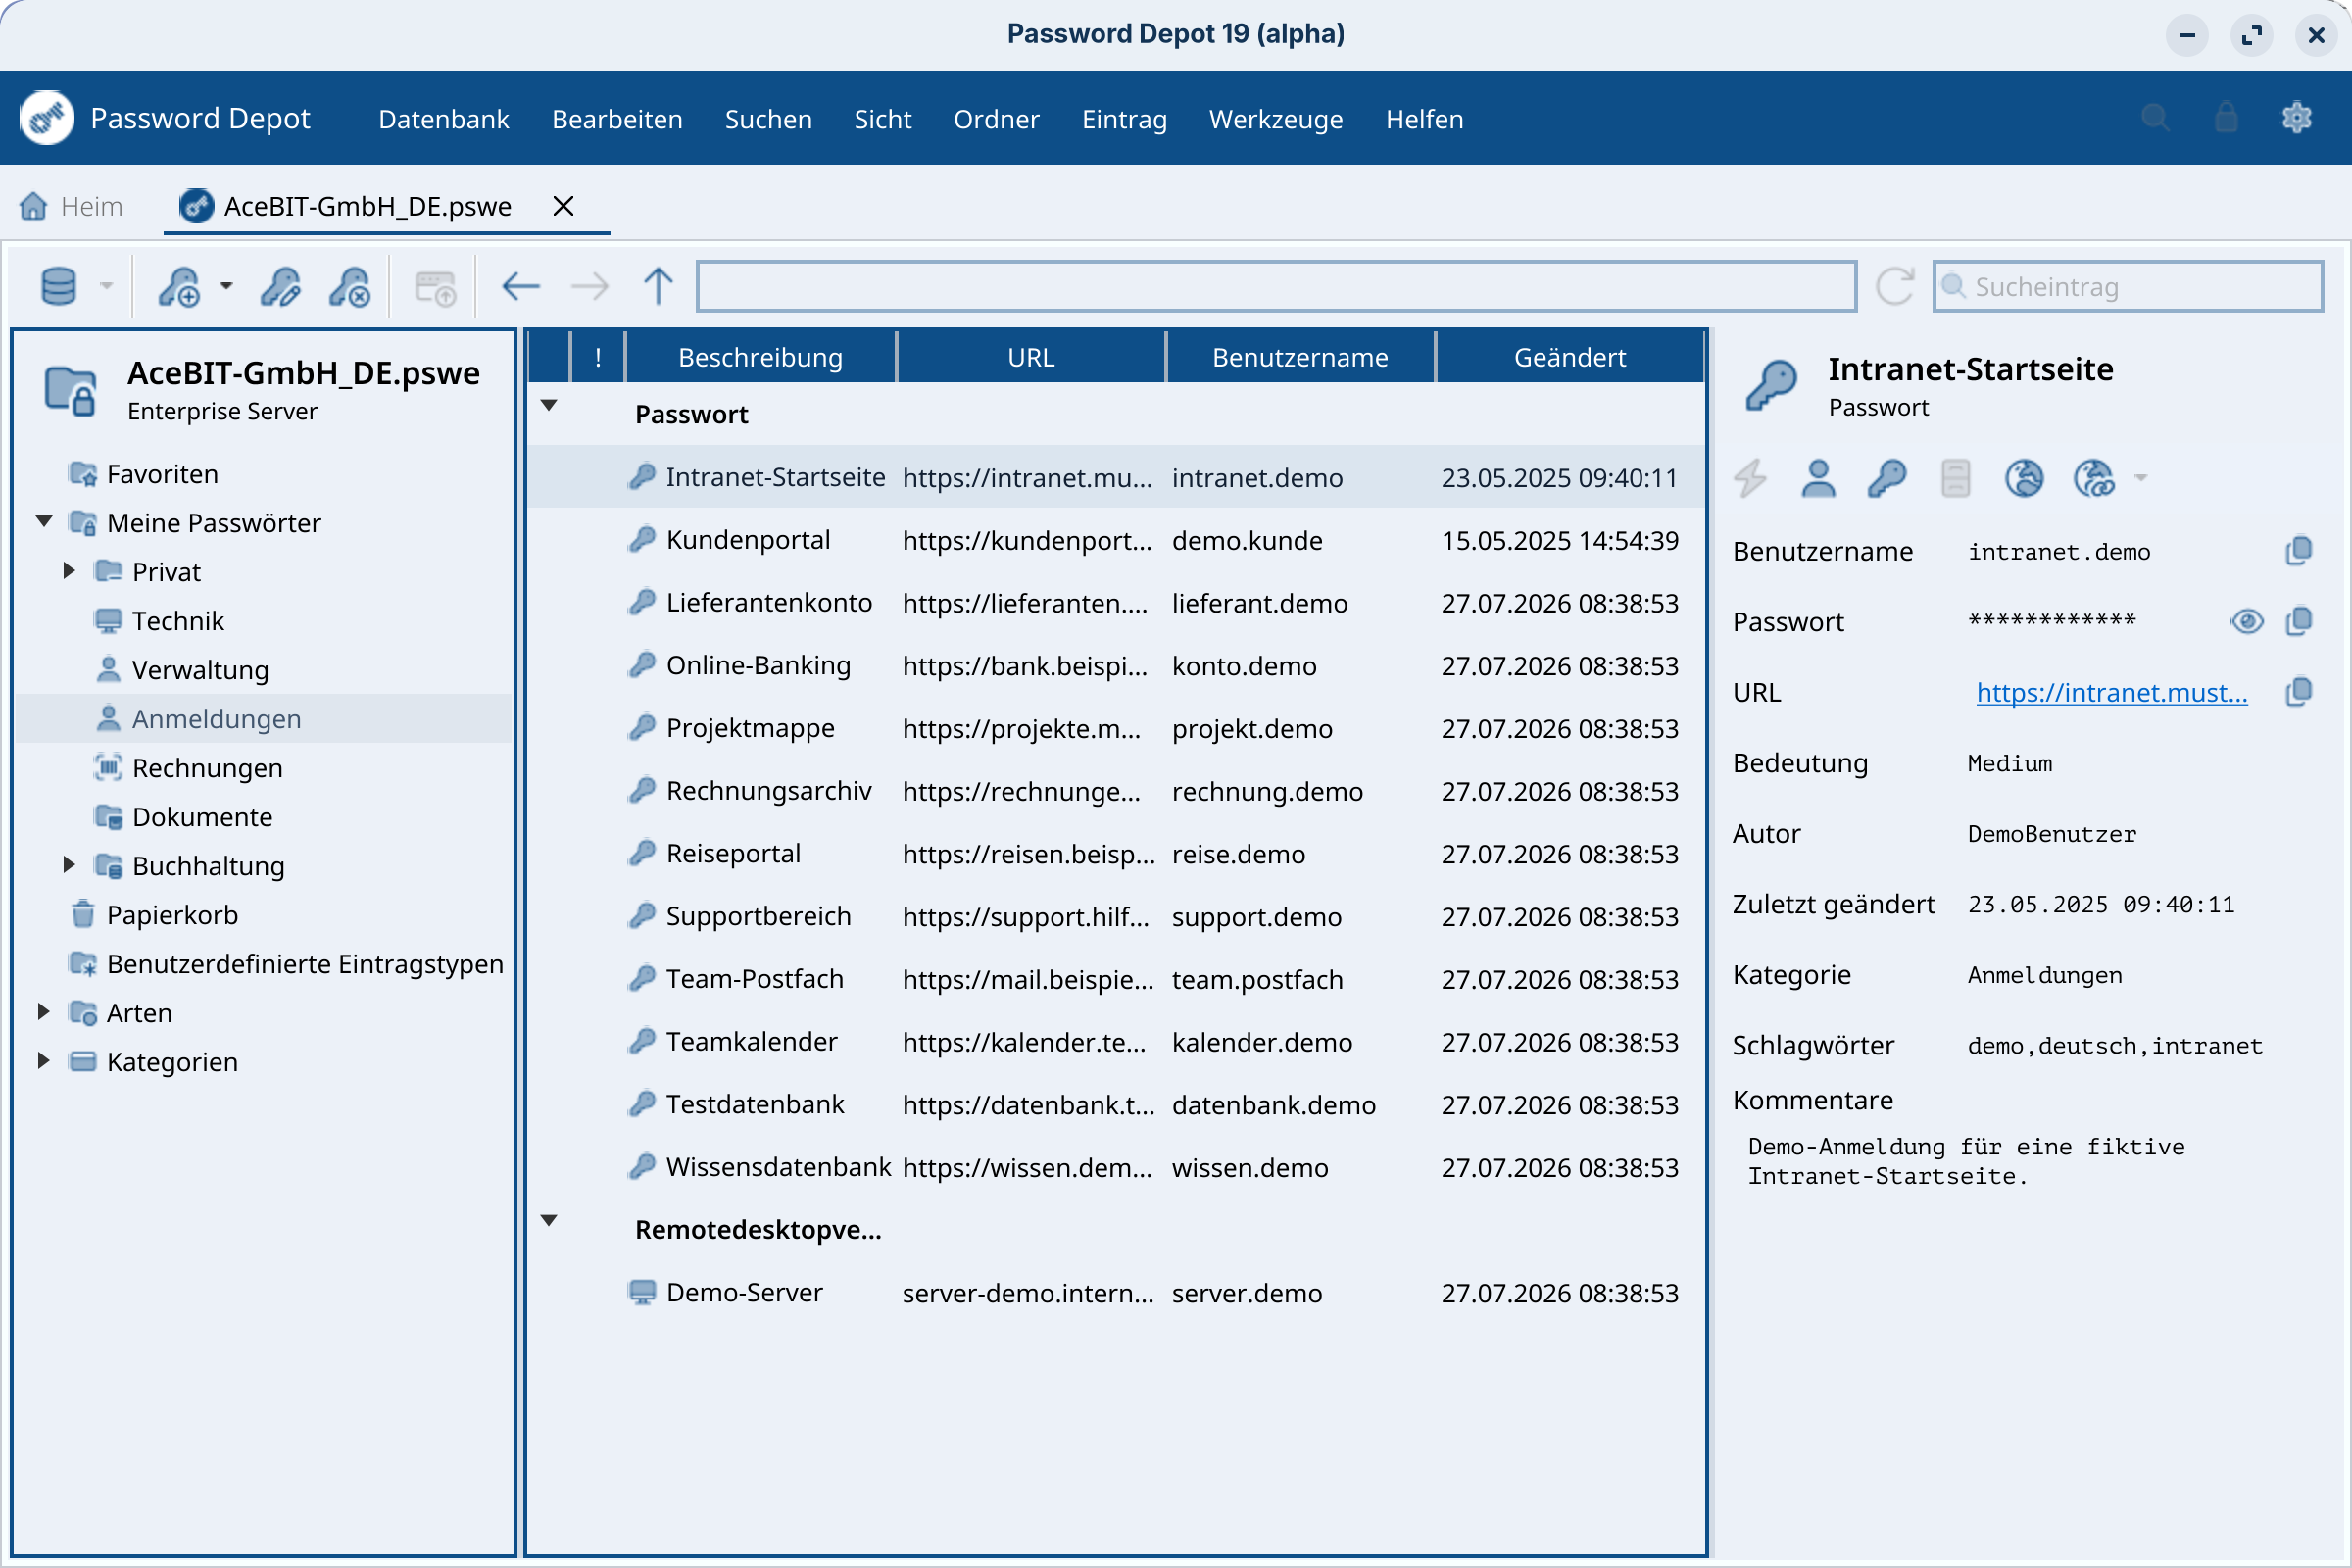This screenshot has width=2352, height=1568.
Task: Open the database toolbar icon
Action: (58, 287)
